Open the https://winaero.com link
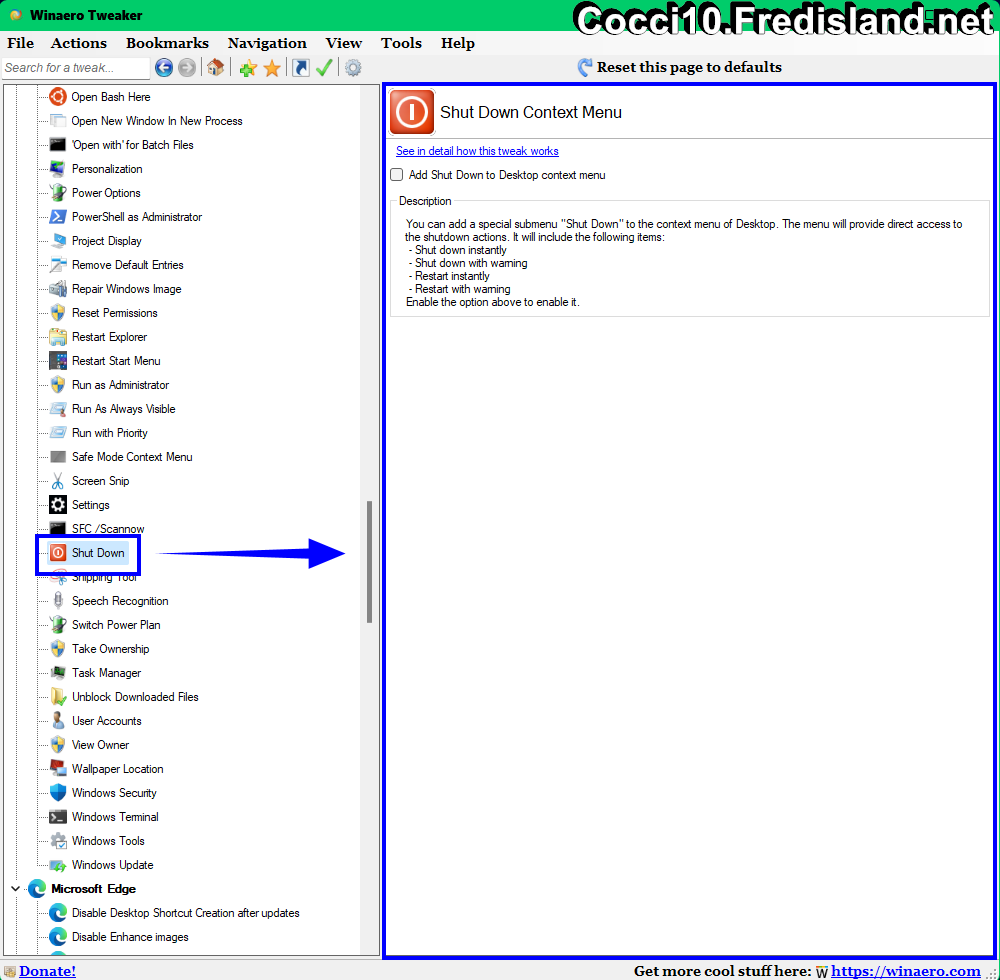The width and height of the screenshot is (1000, 980). coord(906,971)
